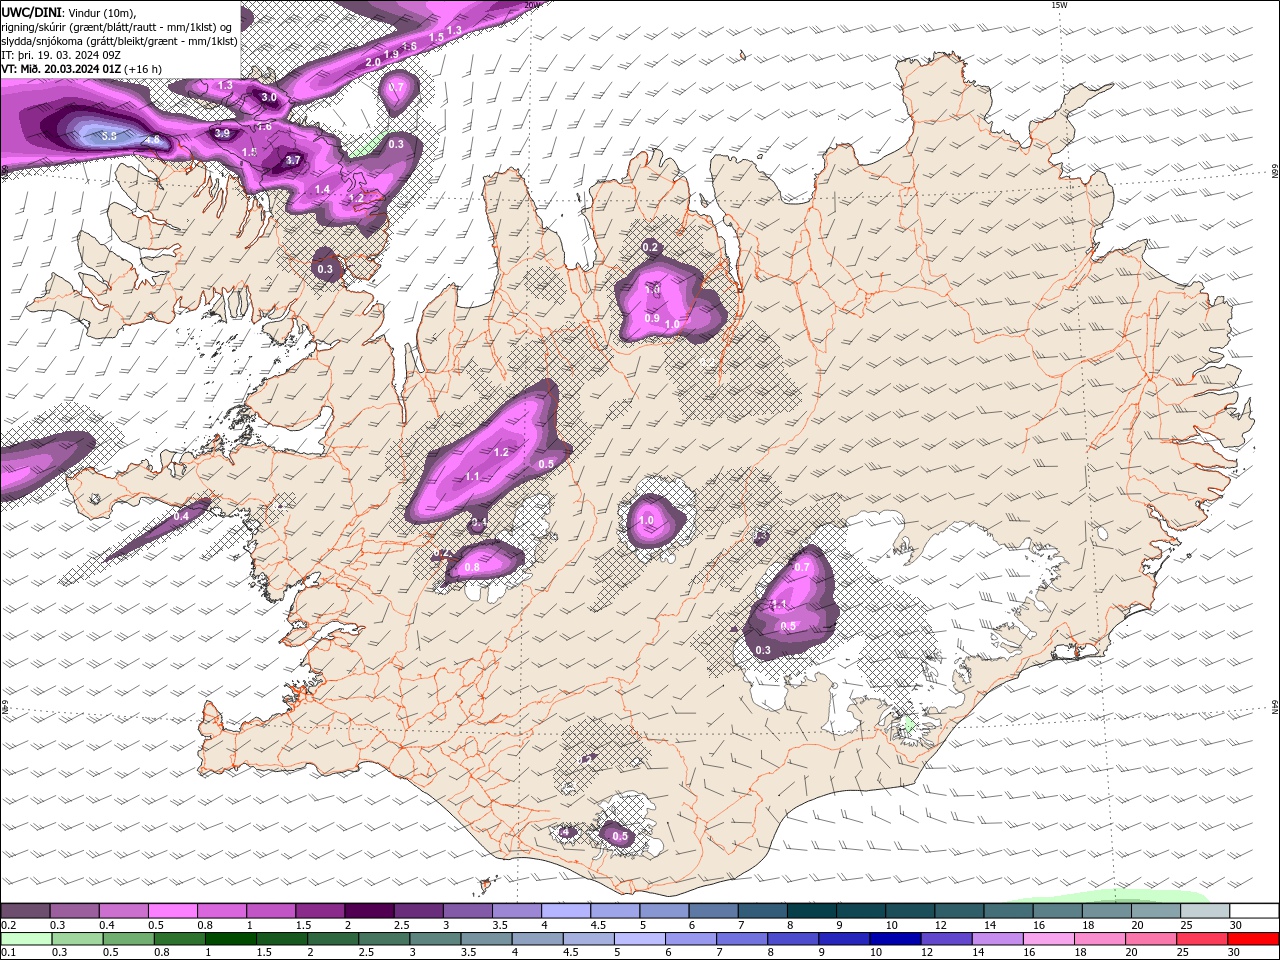Click the 3.7 precipitation value label
Viewport: 1280px width, 960px height.
pos(293,160)
